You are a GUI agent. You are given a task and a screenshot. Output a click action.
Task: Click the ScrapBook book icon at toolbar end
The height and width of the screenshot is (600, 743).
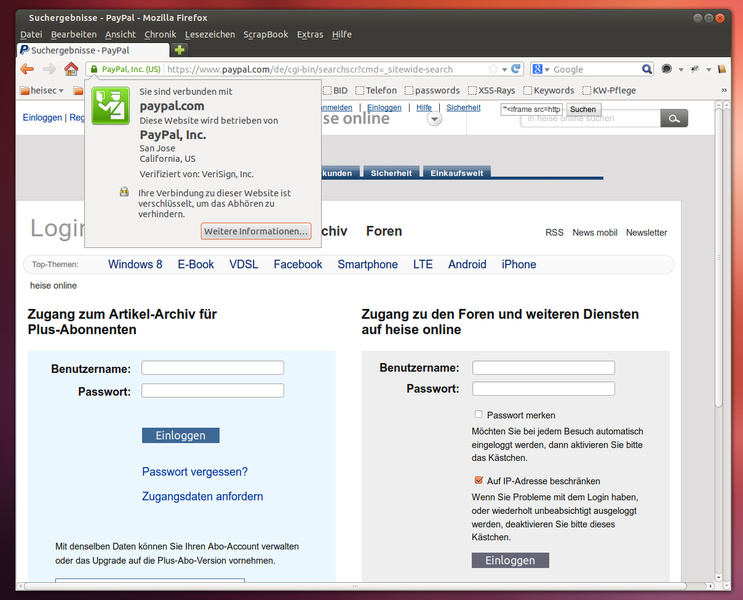pyautogui.click(x=722, y=69)
